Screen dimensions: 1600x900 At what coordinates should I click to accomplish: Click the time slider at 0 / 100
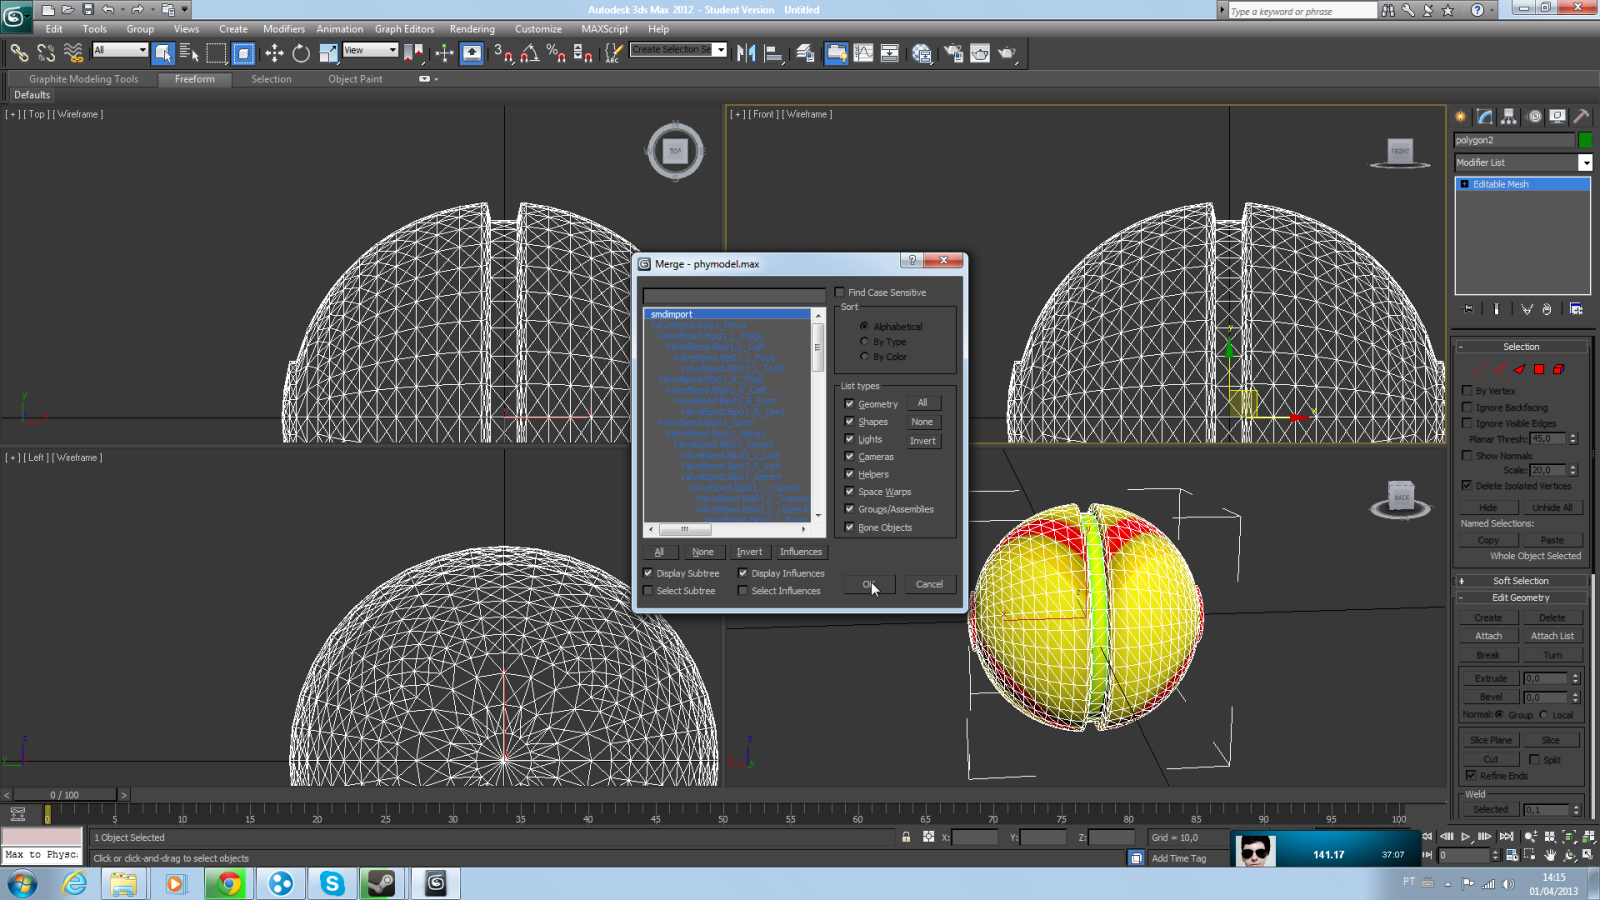[65, 795]
